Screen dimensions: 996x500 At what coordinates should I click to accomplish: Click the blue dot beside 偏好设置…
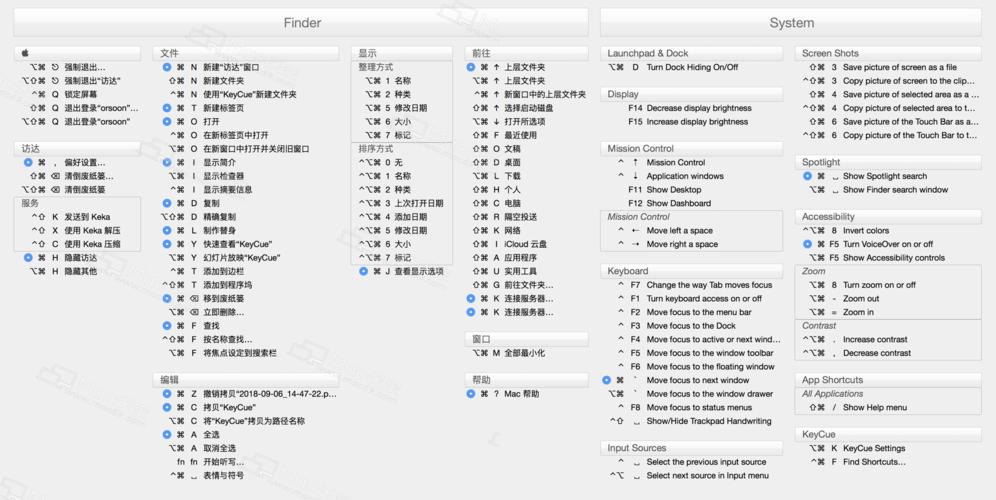click(28, 163)
